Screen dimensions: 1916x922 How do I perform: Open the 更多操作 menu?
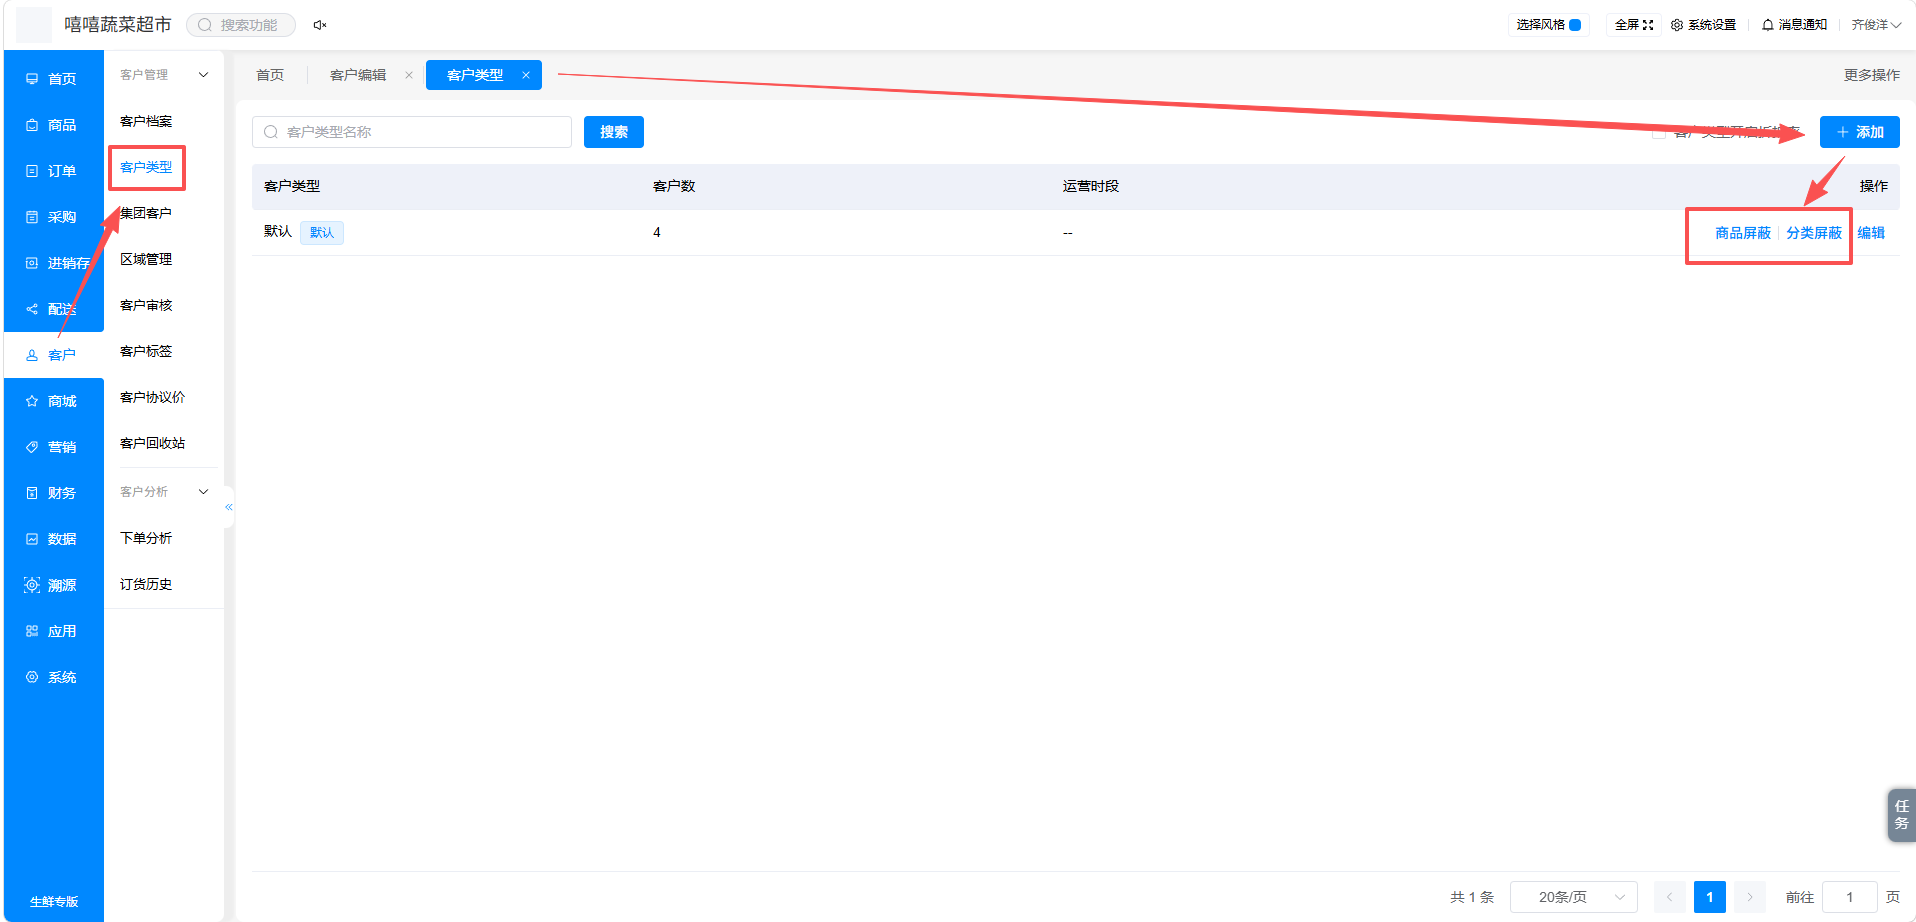(x=1872, y=75)
